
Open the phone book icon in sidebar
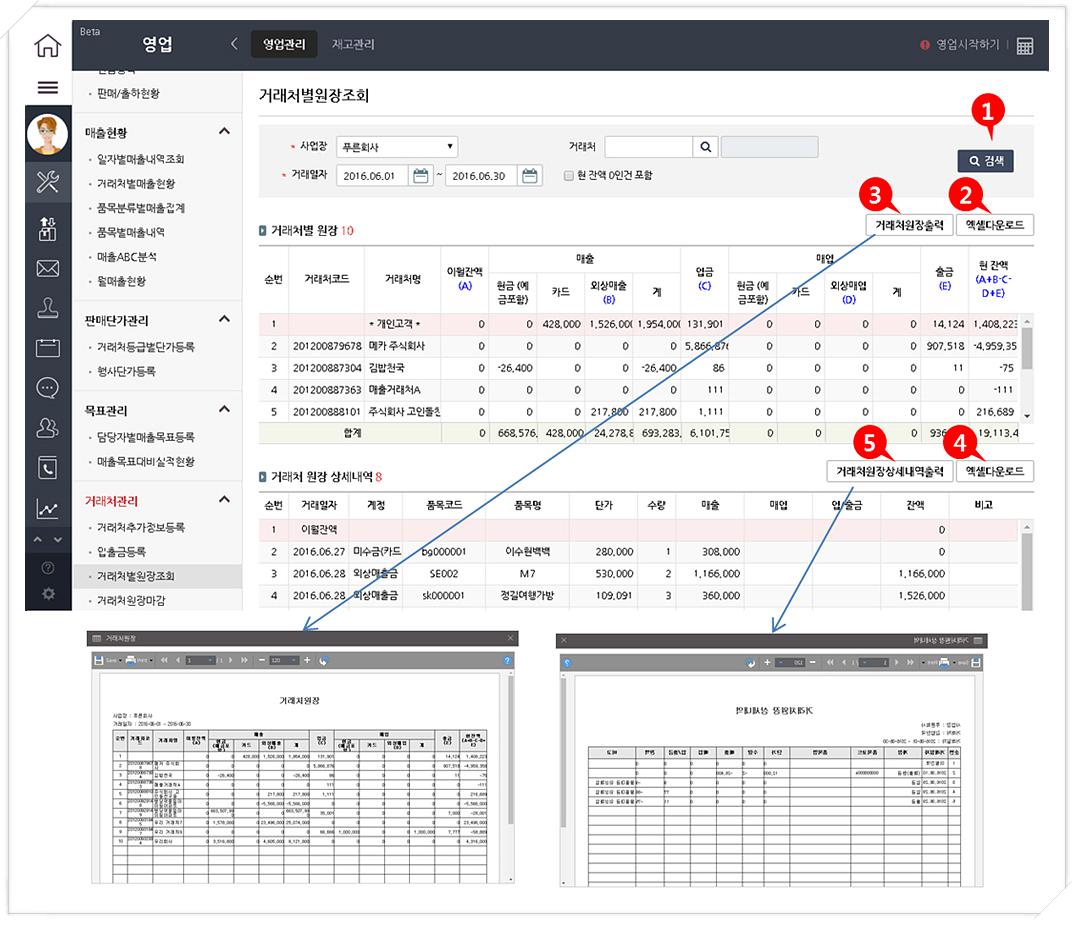point(47,468)
